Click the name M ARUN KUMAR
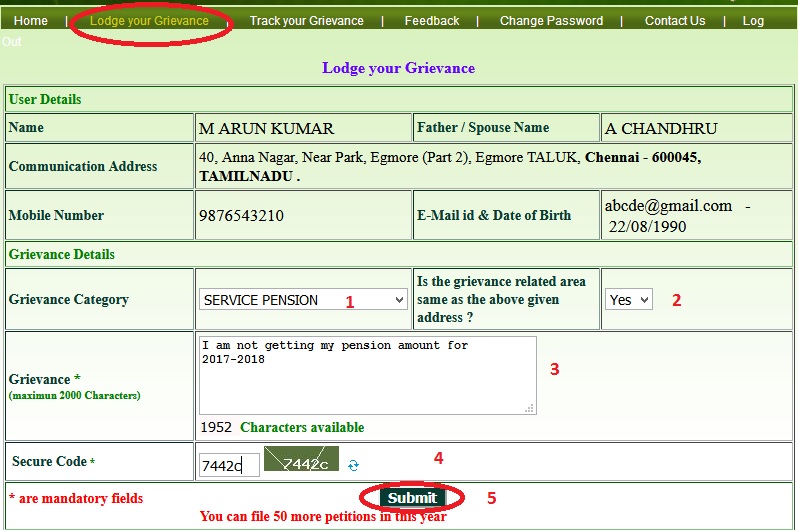Image resolution: width=798 pixels, height=530 pixels. [x=266, y=128]
